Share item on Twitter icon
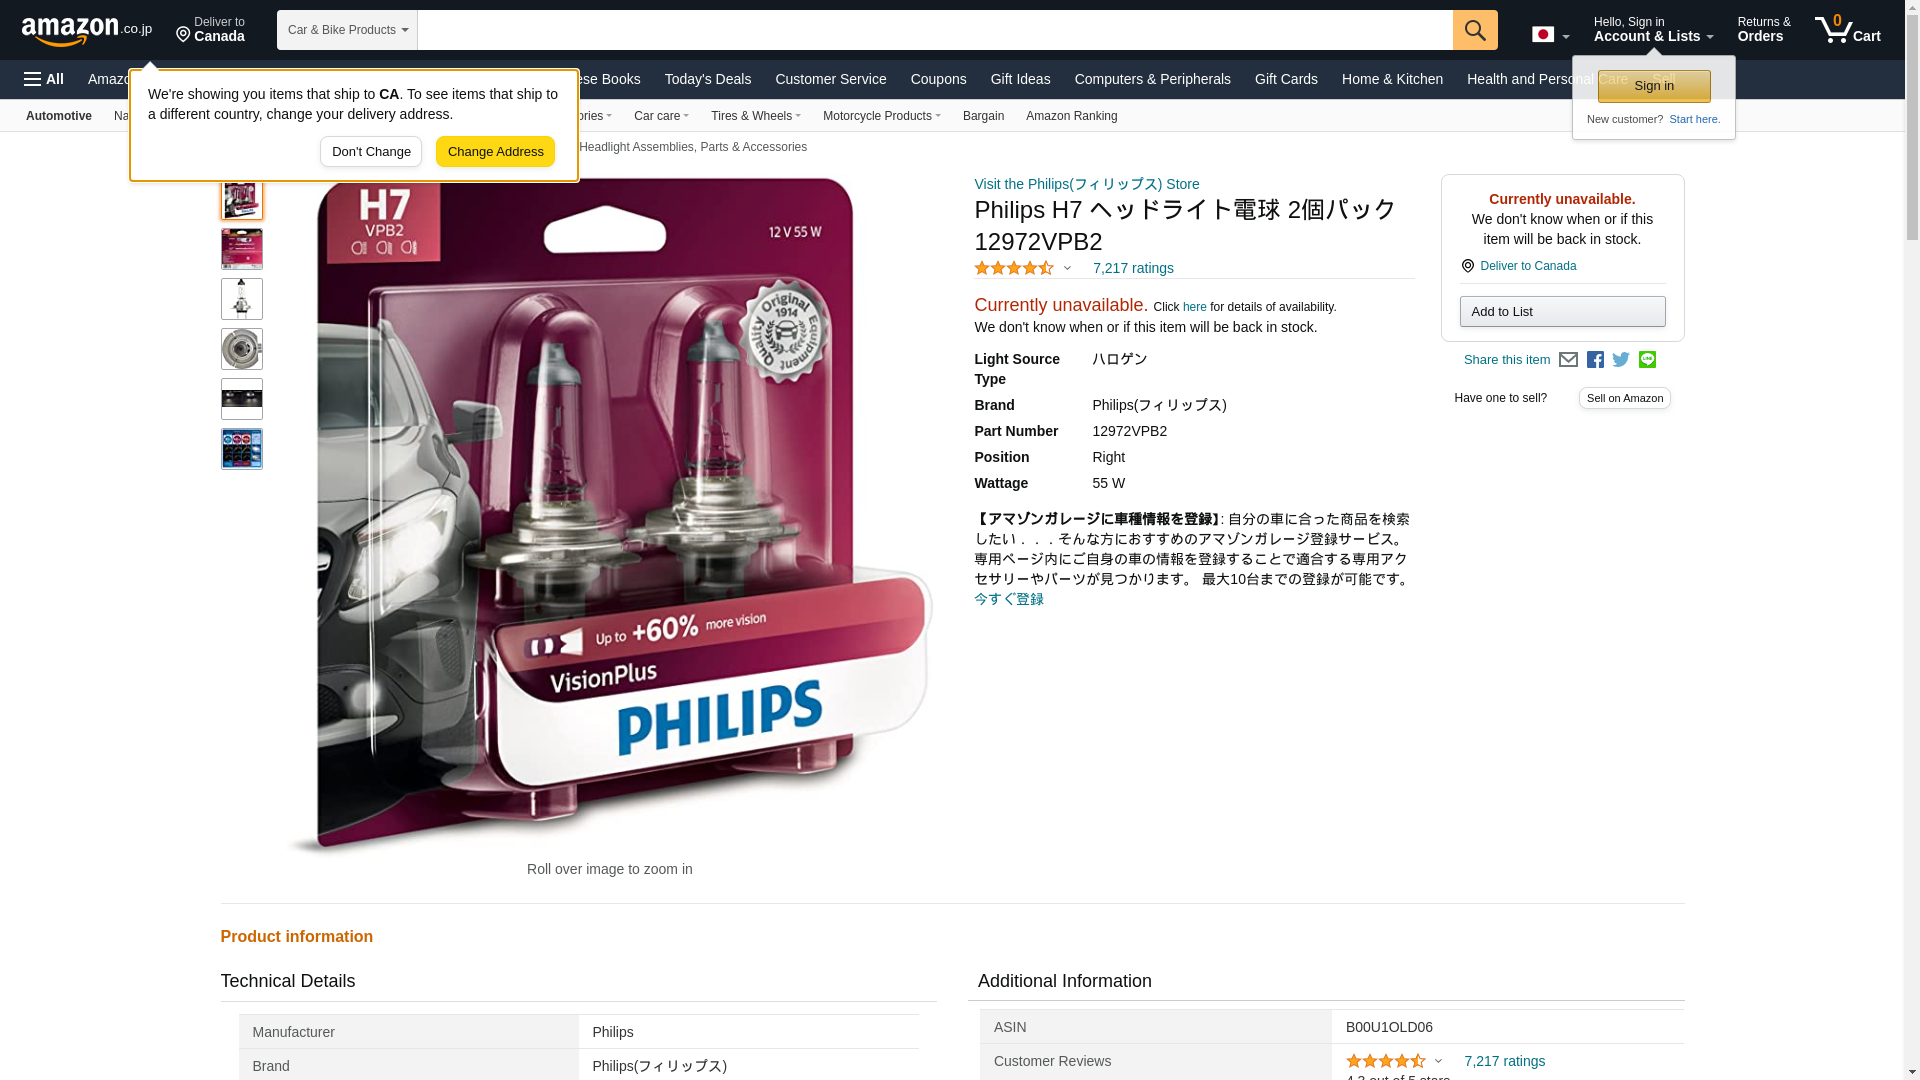Image resolution: width=1920 pixels, height=1080 pixels. tap(1621, 360)
